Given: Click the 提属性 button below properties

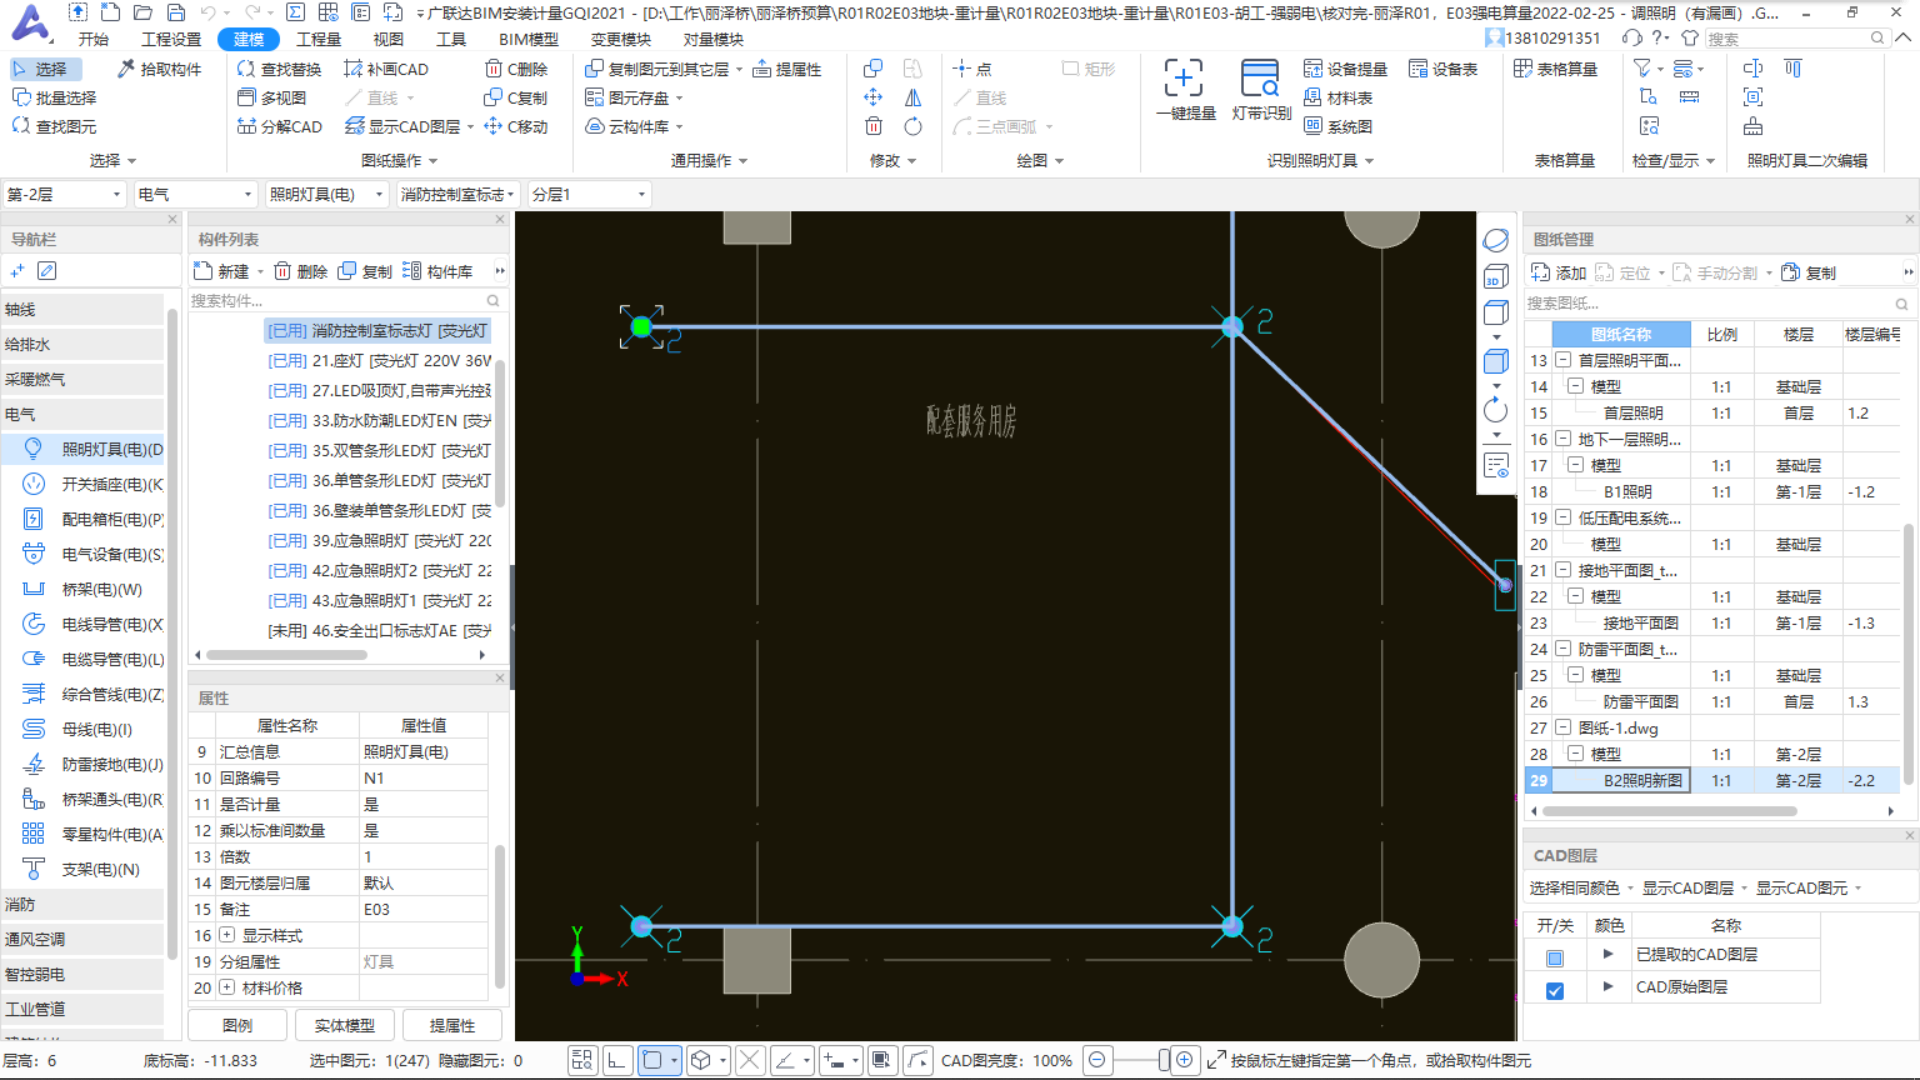Looking at the screenshot, I should [452, 1025].
